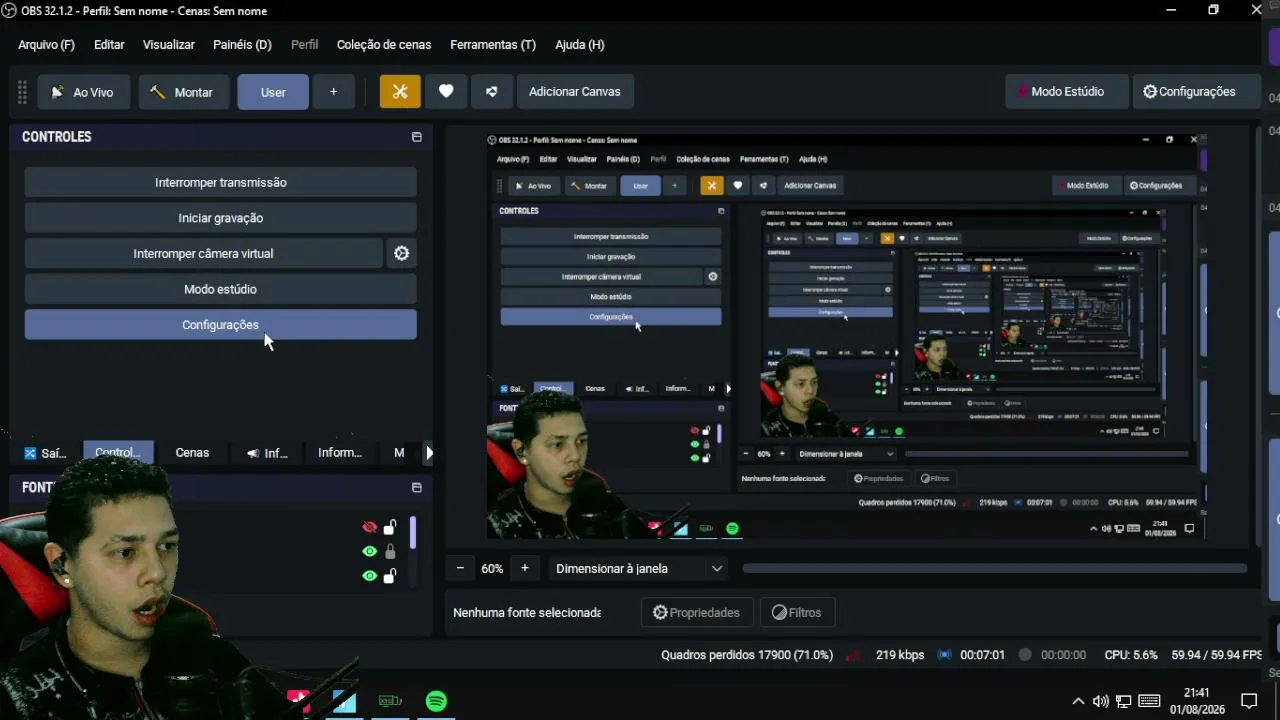Click the OBS preview canvas
1280x720 pixels.
[846, 335]
